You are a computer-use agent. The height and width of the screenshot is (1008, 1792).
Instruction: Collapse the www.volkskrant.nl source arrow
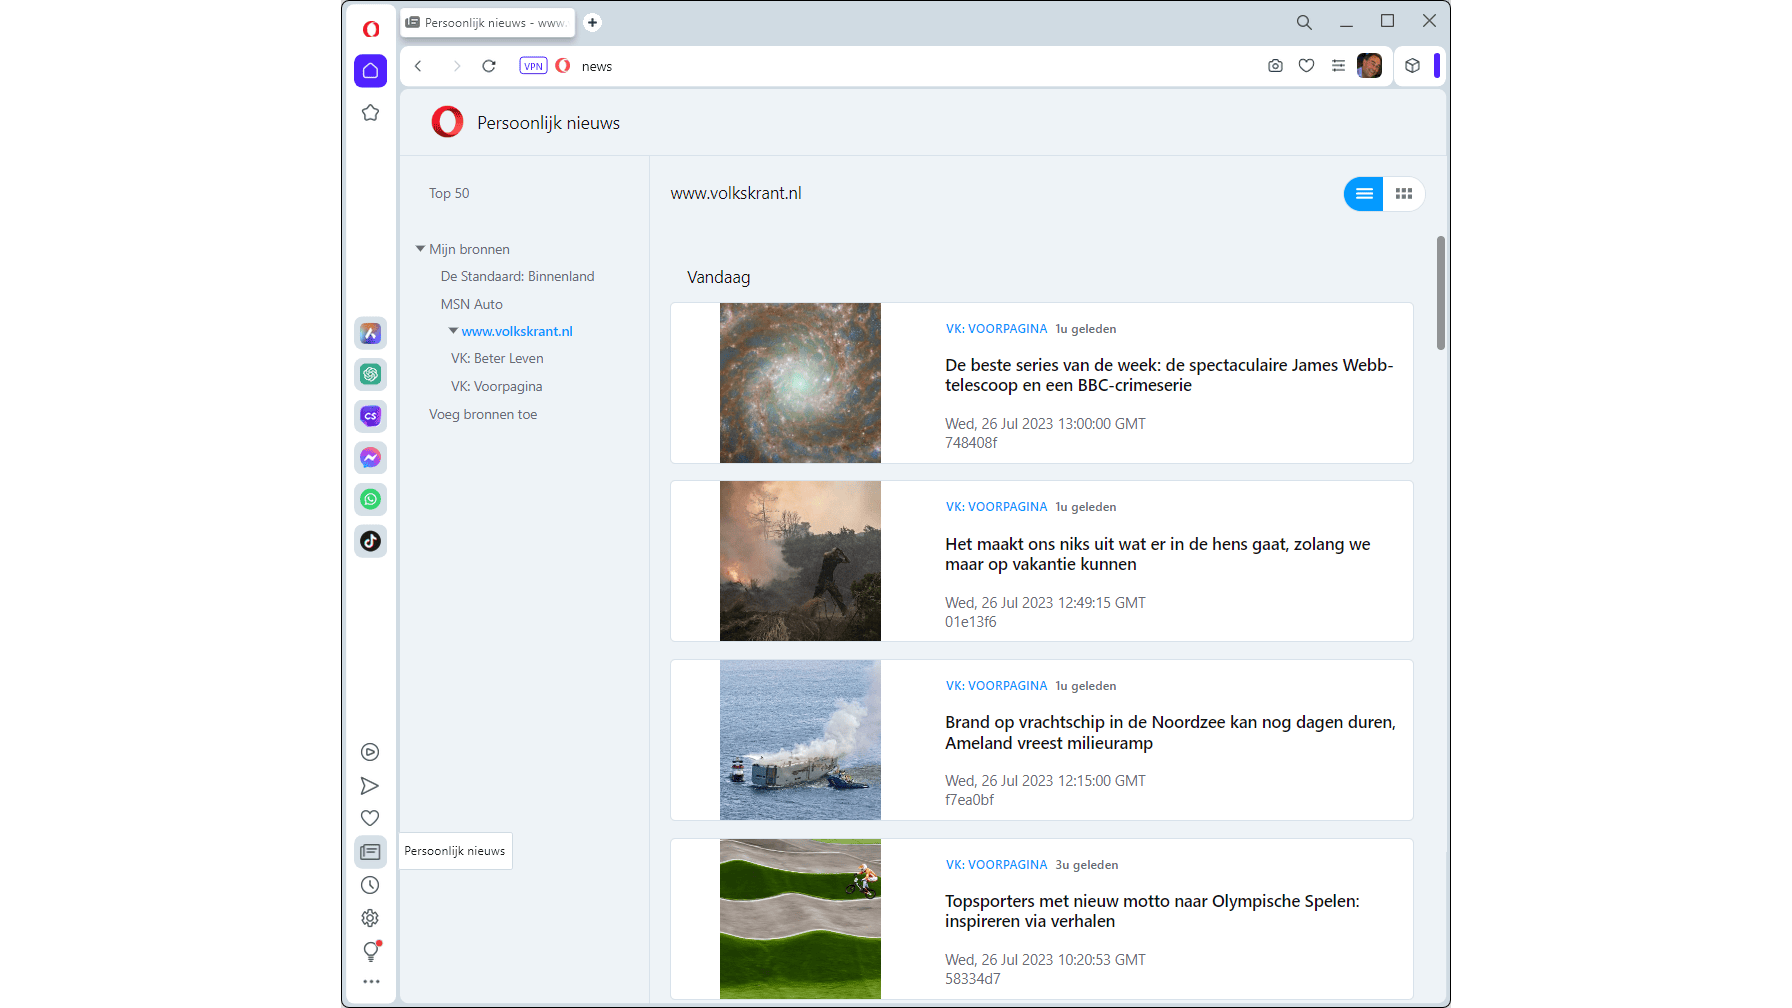(453, 331)
